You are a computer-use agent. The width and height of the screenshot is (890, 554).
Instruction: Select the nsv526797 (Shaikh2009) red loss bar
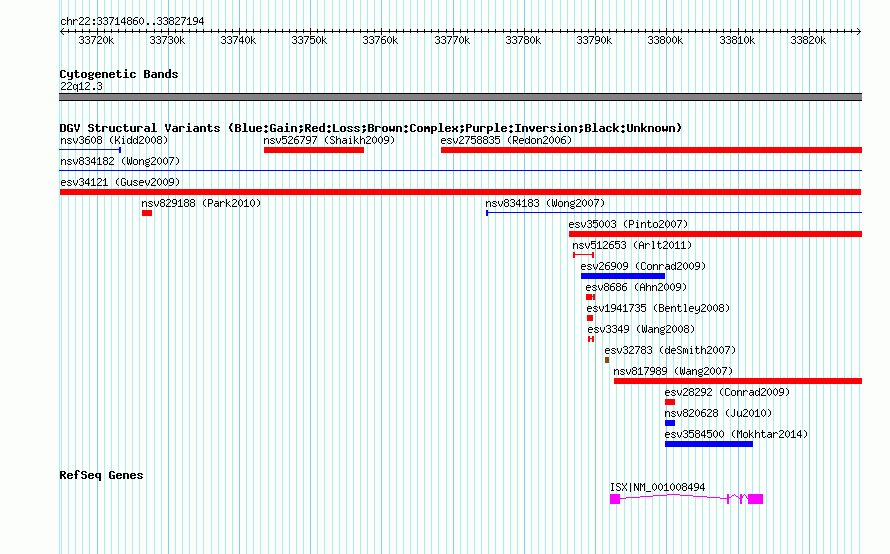coord(314,150)
